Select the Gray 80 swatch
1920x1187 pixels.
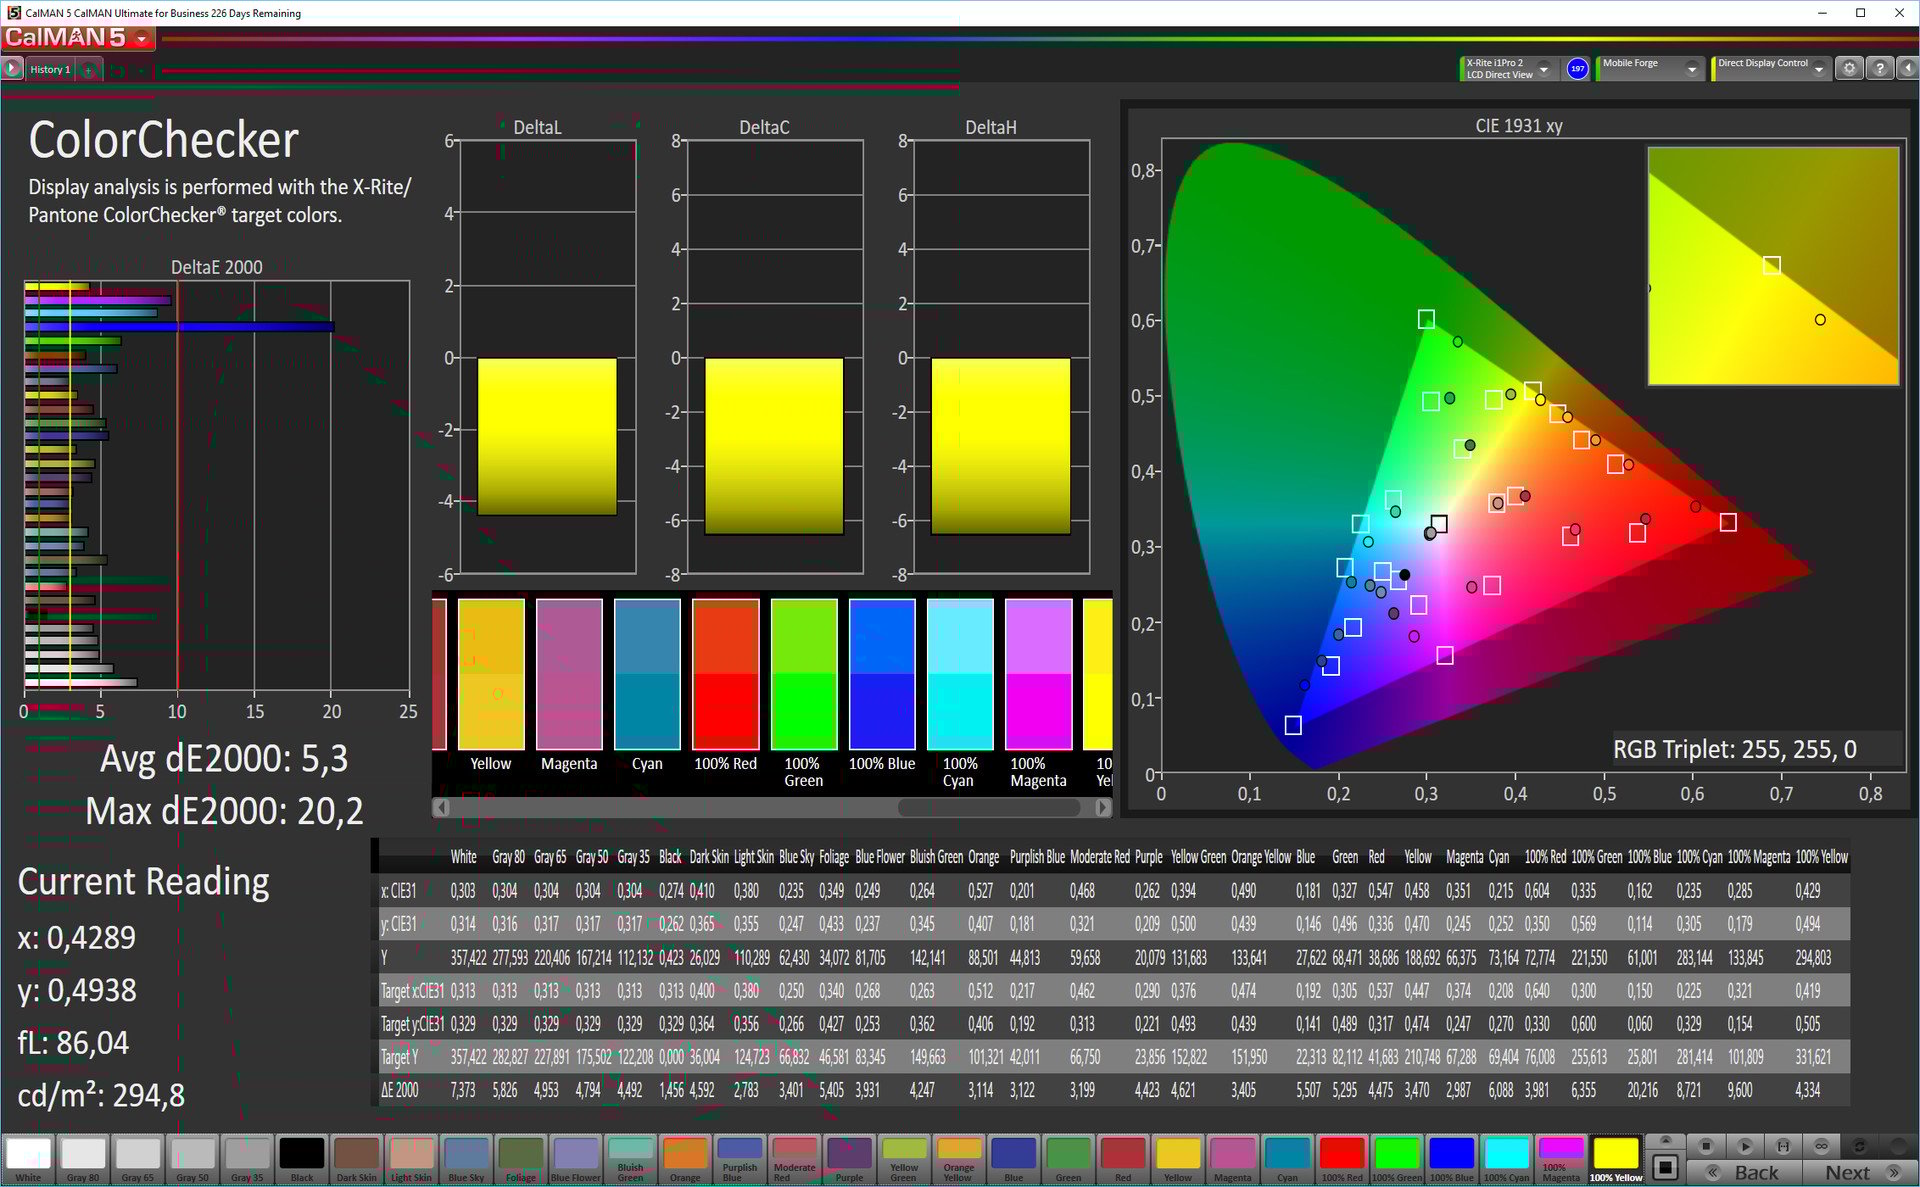pyautogui.click(x=83, y=1160)
